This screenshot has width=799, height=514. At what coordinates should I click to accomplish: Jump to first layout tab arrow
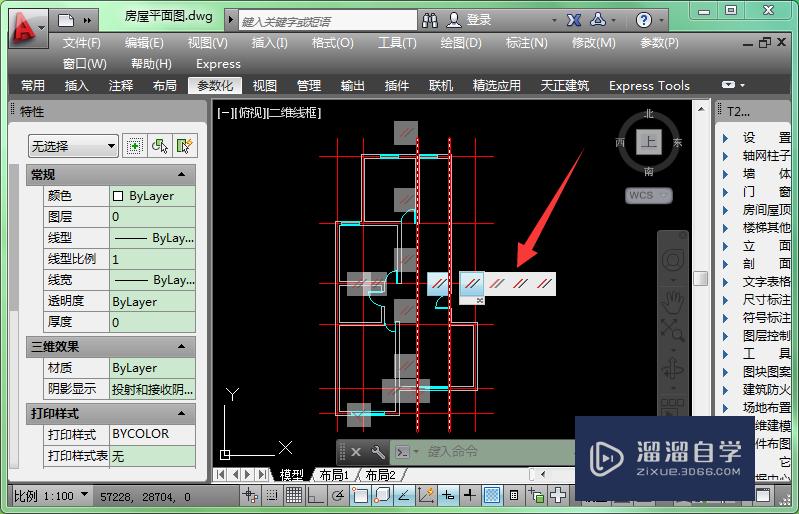pyautogui.click(x=220, y=475)
